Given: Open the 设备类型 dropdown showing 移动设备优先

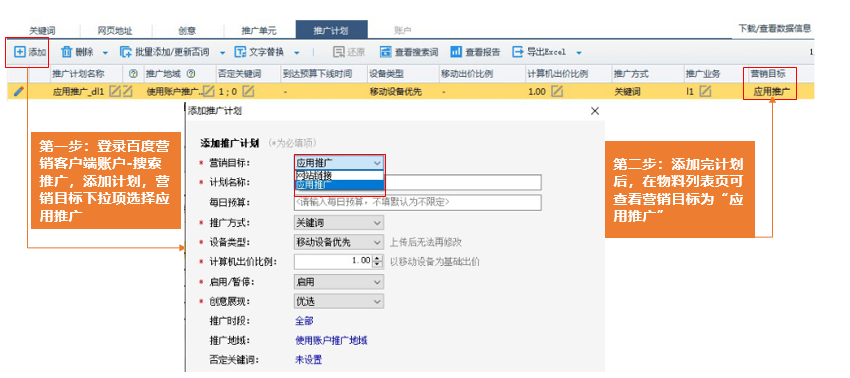Looking at the screenshot, I should [x=339, y=242].
